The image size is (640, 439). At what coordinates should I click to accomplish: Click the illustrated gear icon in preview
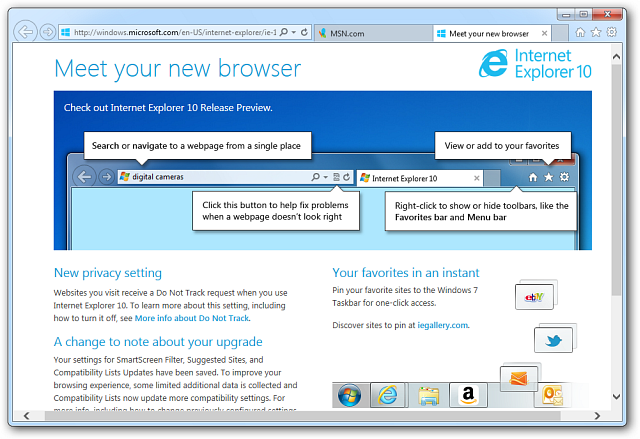(564, 177)
